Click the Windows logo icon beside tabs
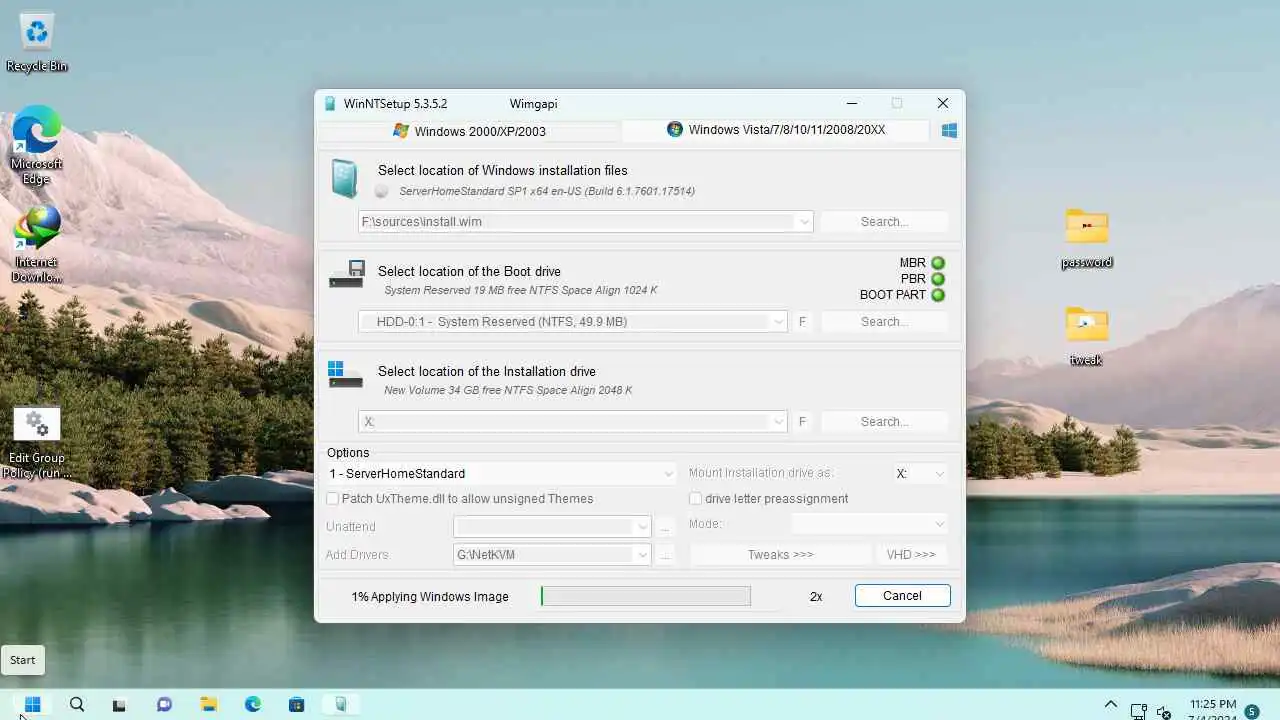This screenshot has width=1280, height=720. [x=949, y=130]
